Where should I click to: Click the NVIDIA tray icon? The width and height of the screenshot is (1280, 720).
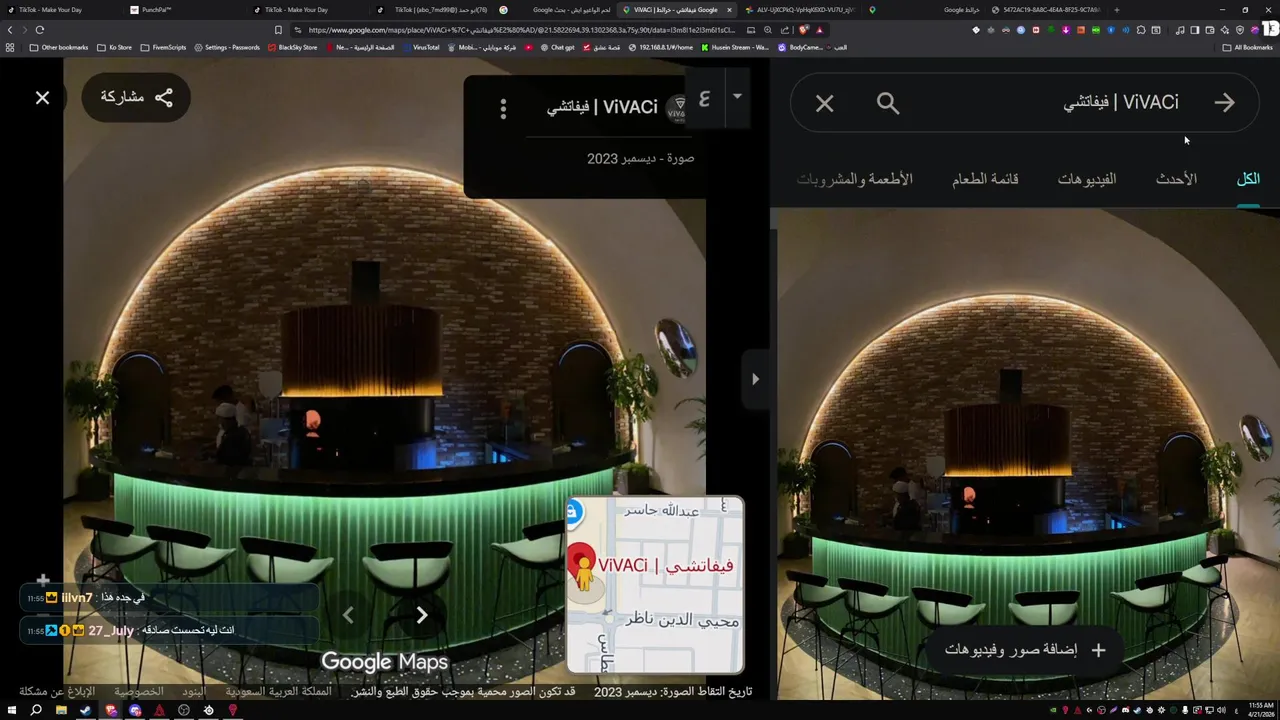(1054, 710)
